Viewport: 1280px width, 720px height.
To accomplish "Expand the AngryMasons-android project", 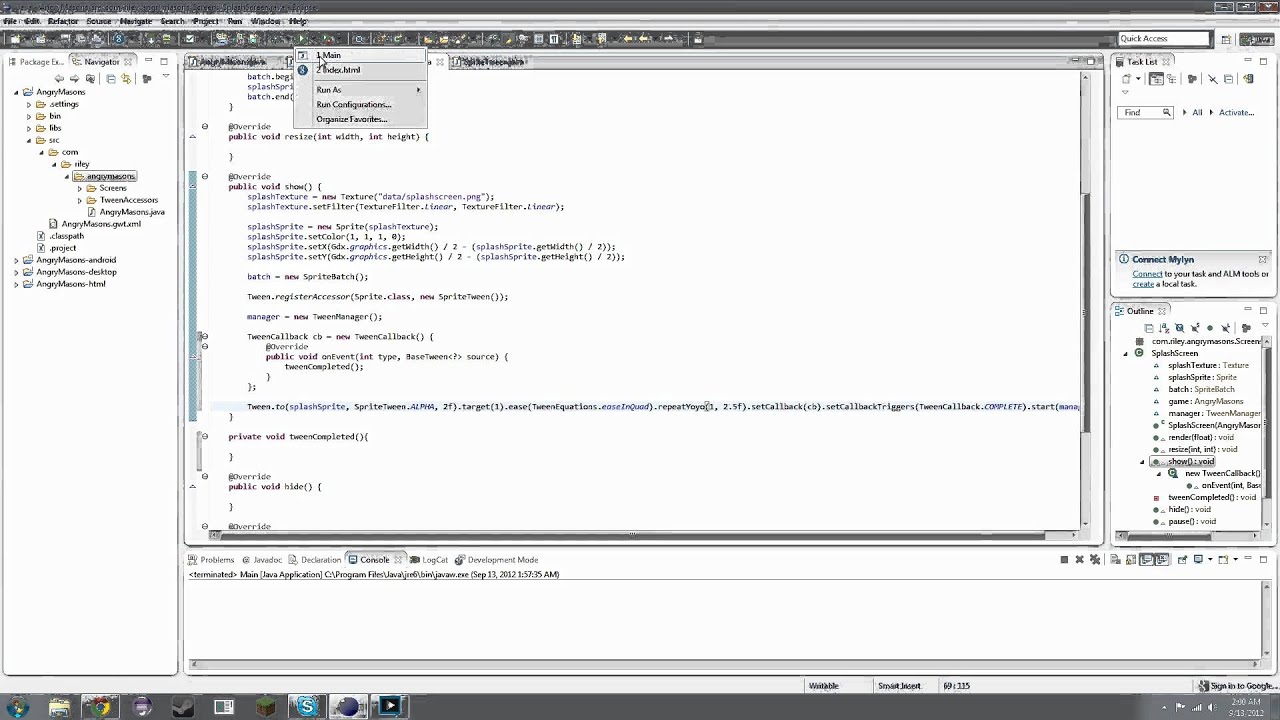I will (16, 260).
